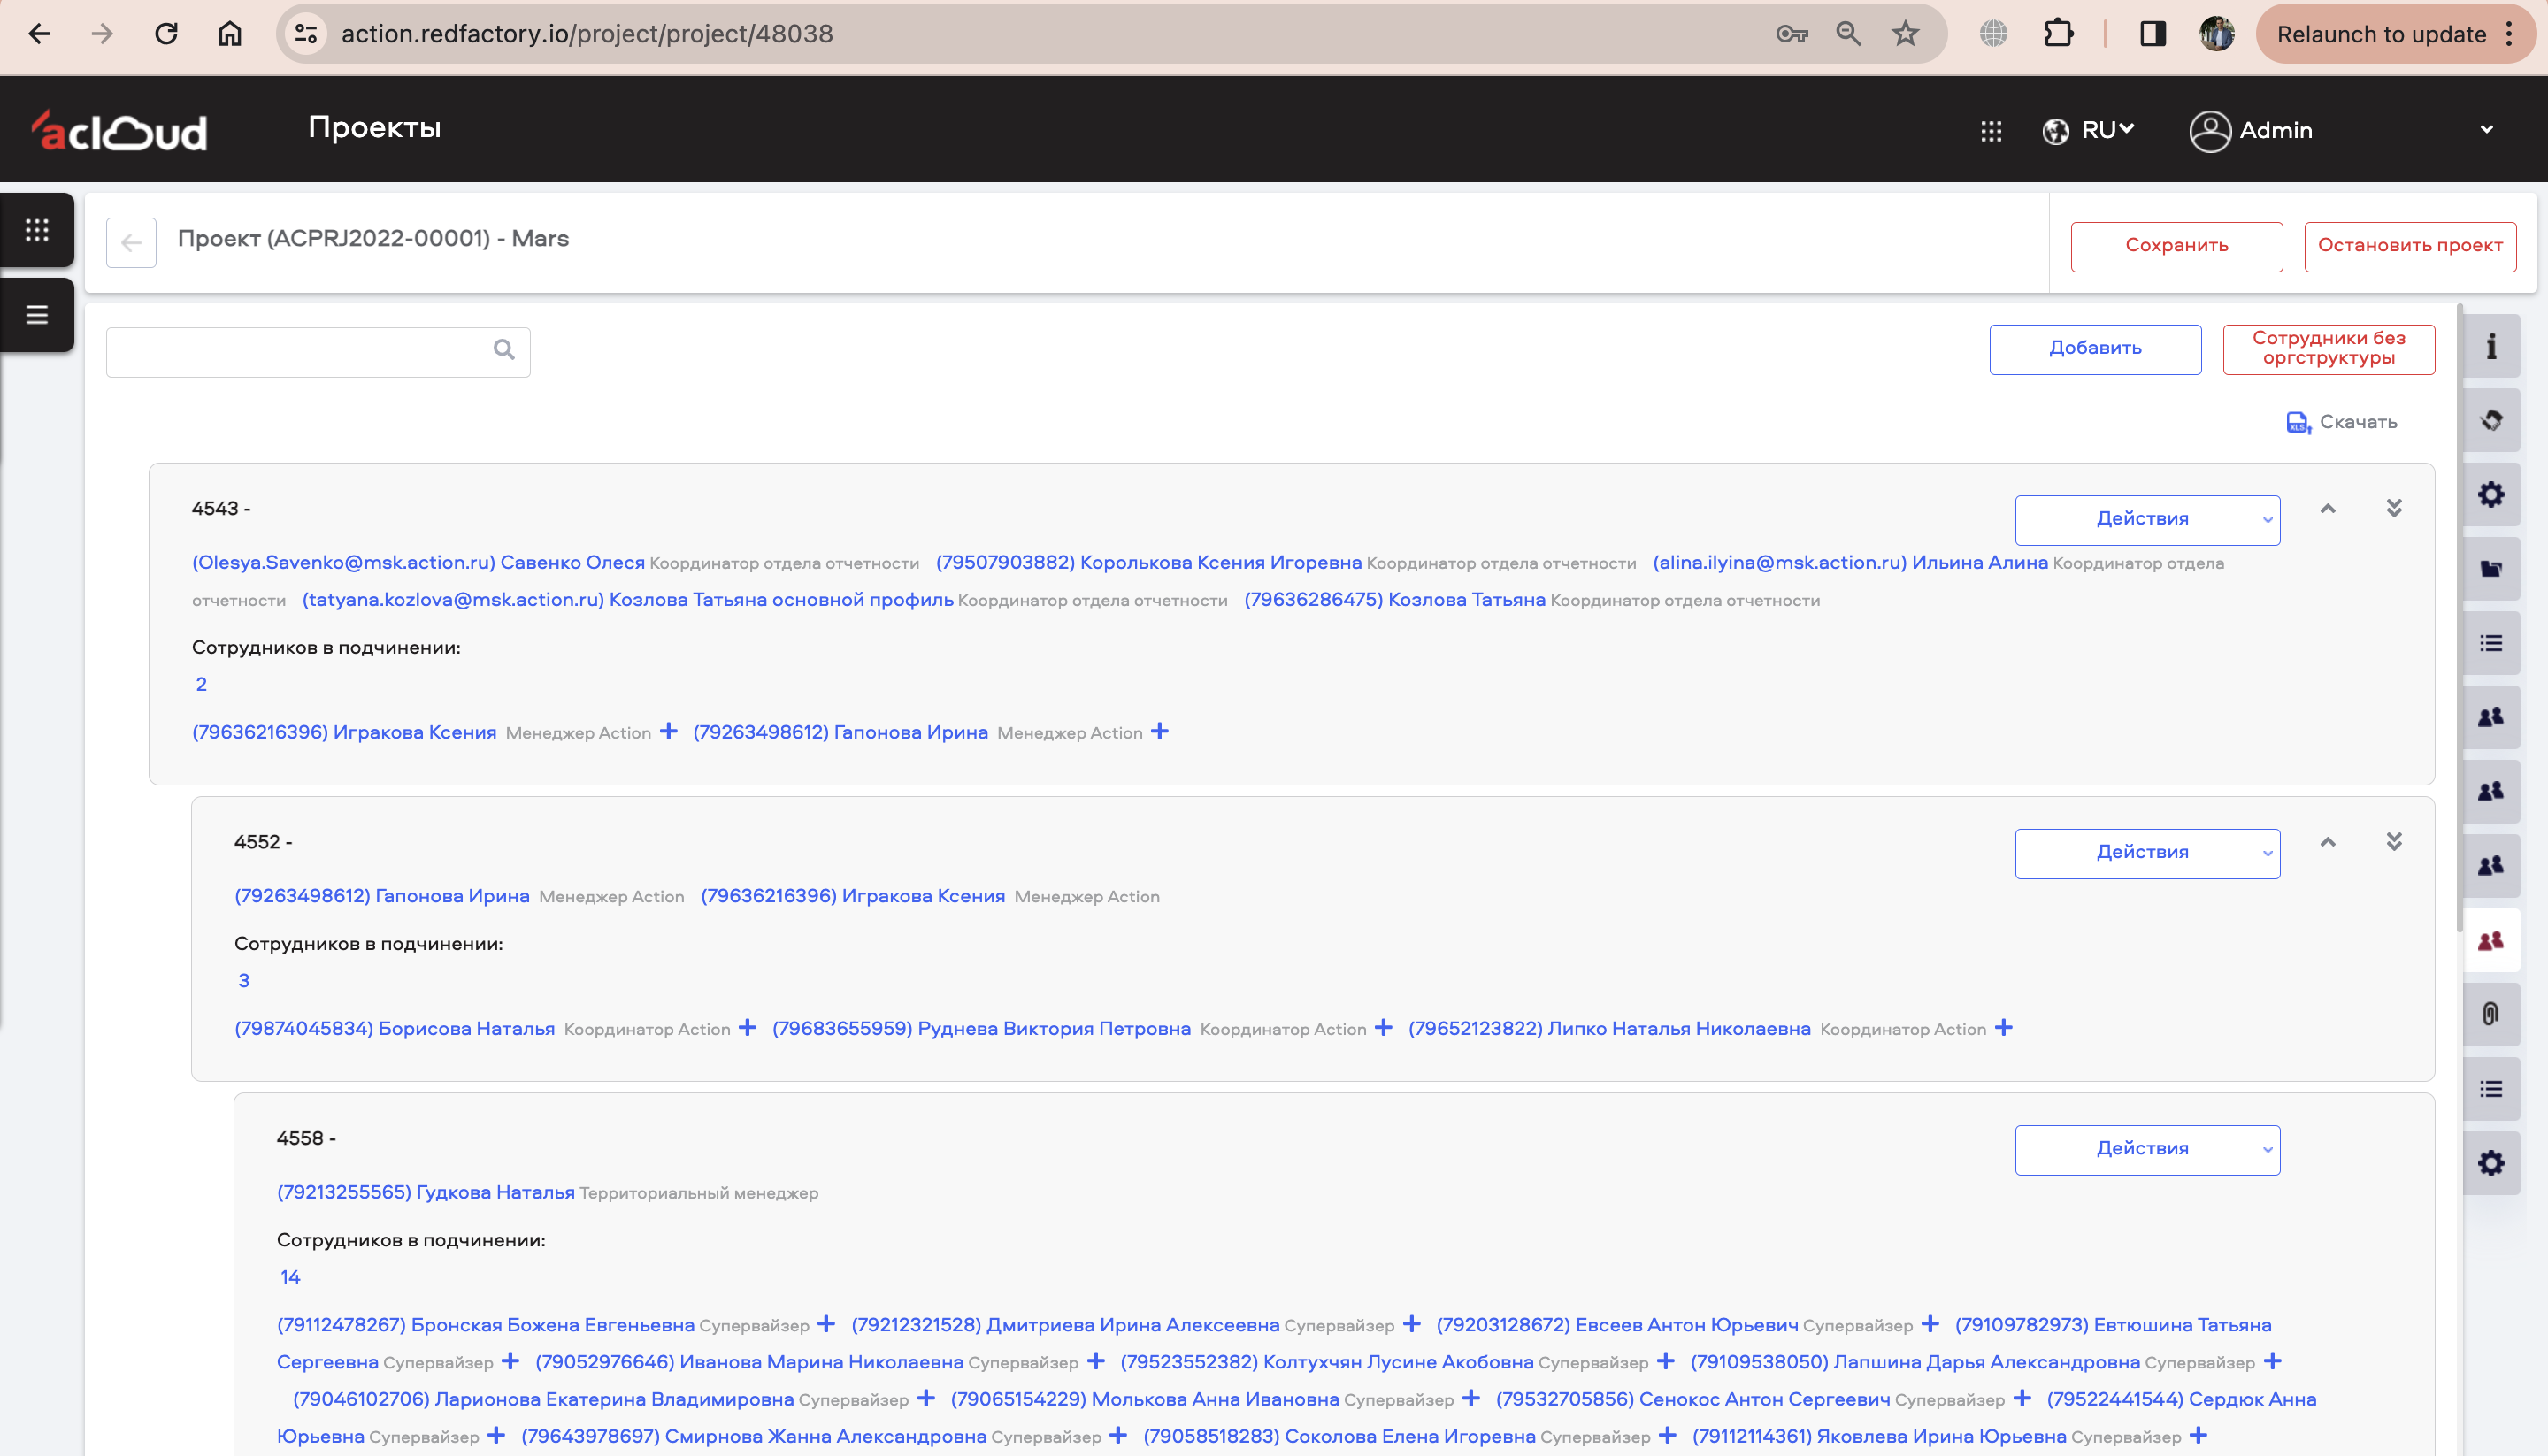Screen dimensions: 2548x1456
Task: Click the plus next to Гапонова Ирина in 4543
Action: click(1160, 732)
